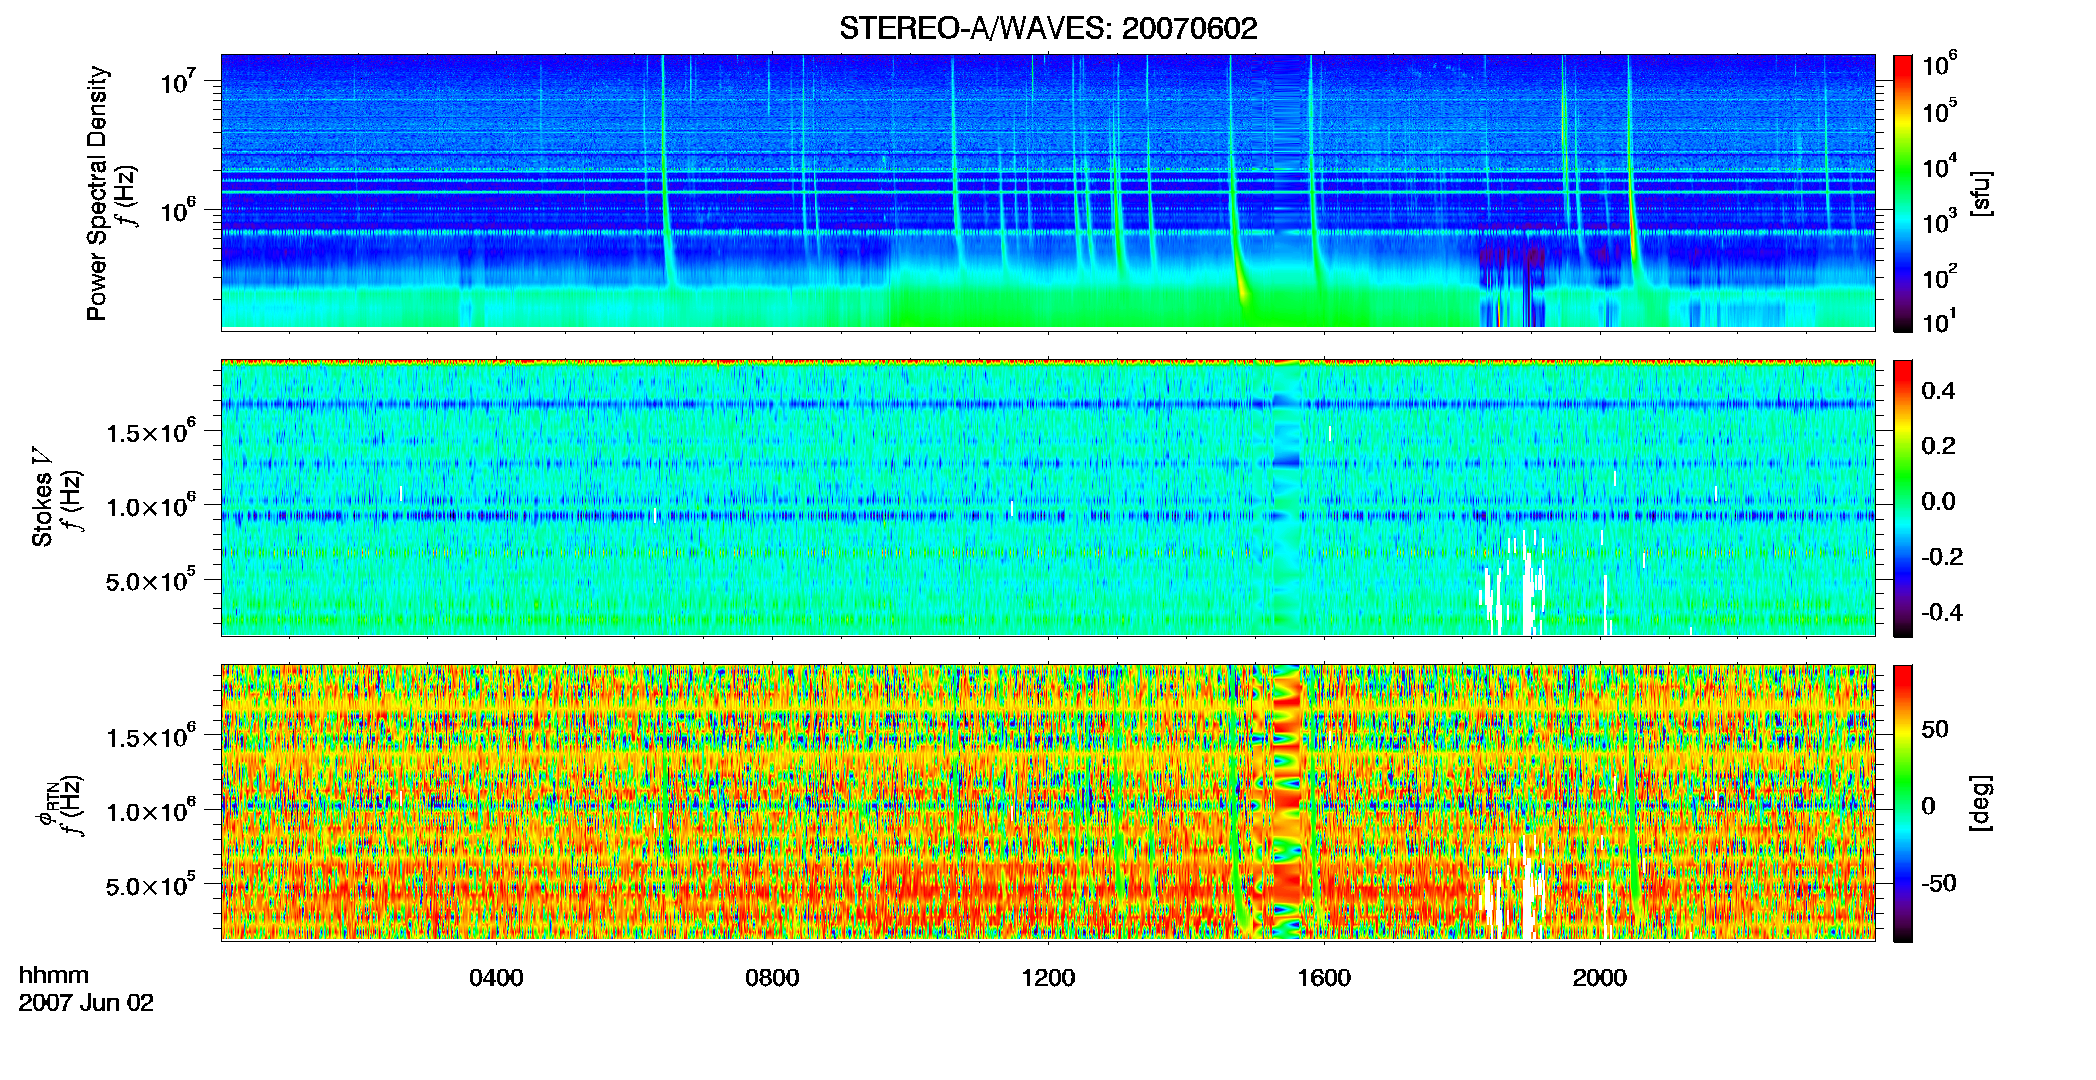Click the 1600 time tick label
Screen dimensions: 2096x1080
pos(1324,978)
